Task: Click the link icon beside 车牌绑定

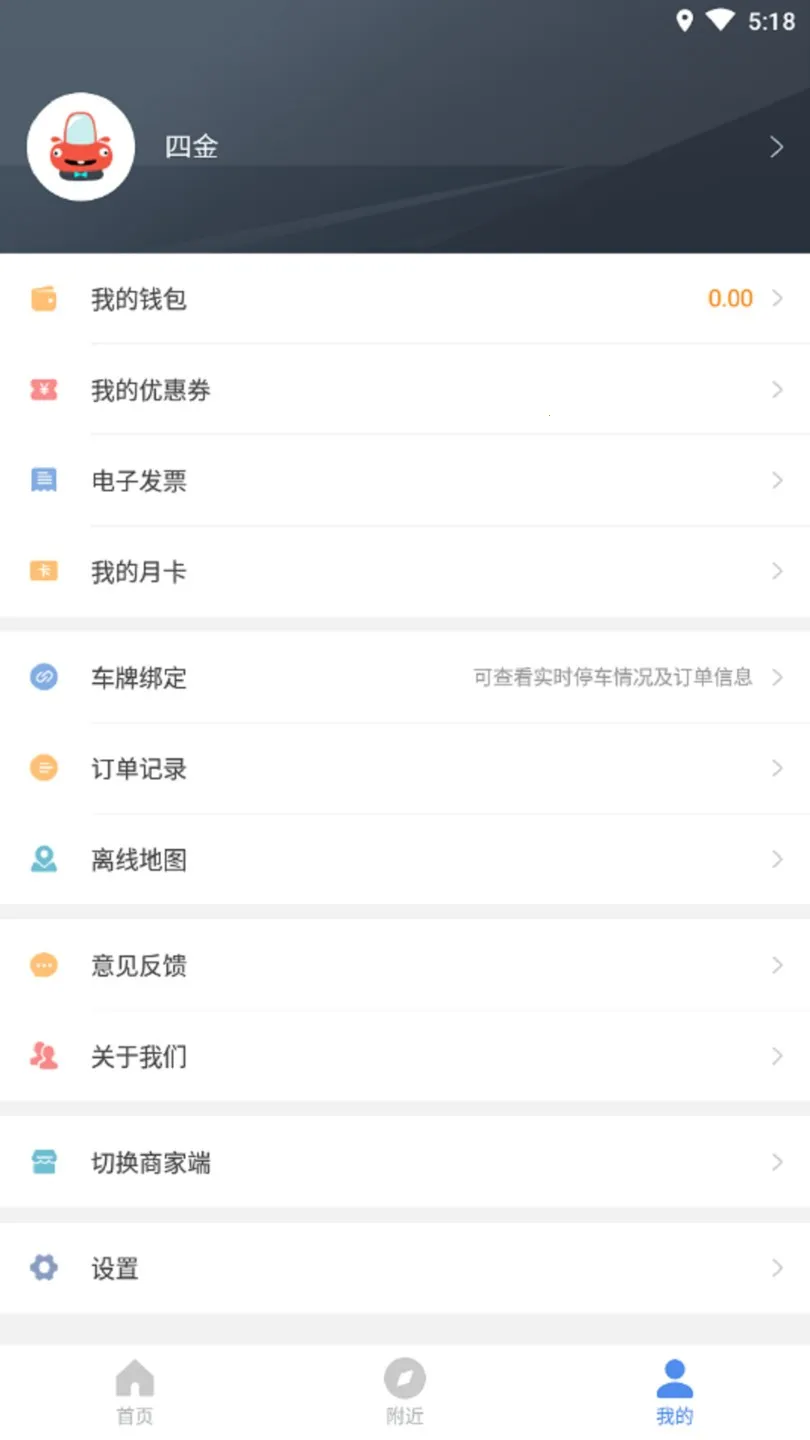Action: tap(44, 677)
